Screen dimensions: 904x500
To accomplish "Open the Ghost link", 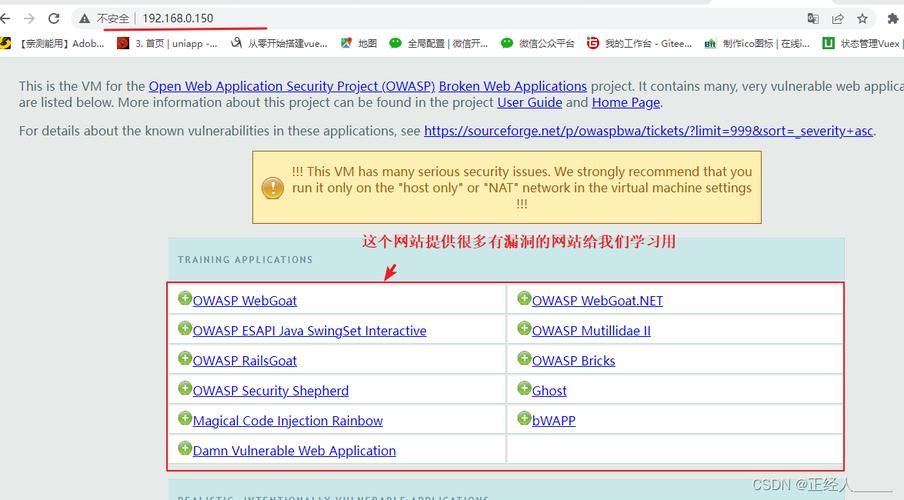I will 549,391.
